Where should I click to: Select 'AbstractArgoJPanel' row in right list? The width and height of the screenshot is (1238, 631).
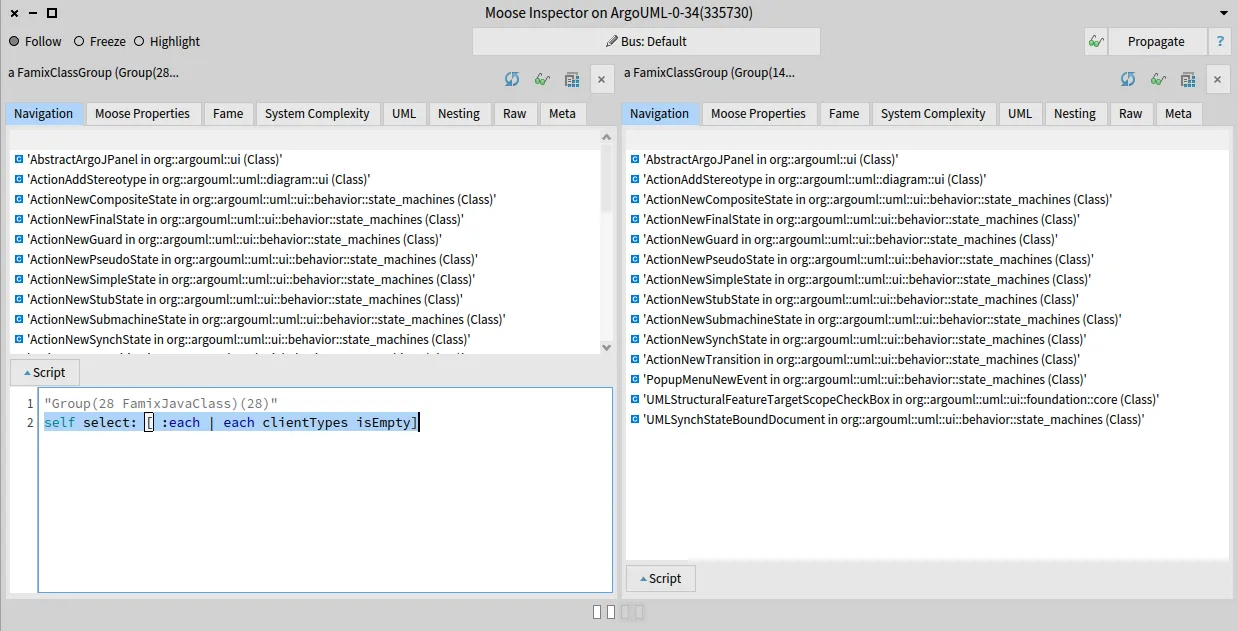[926, 159]
